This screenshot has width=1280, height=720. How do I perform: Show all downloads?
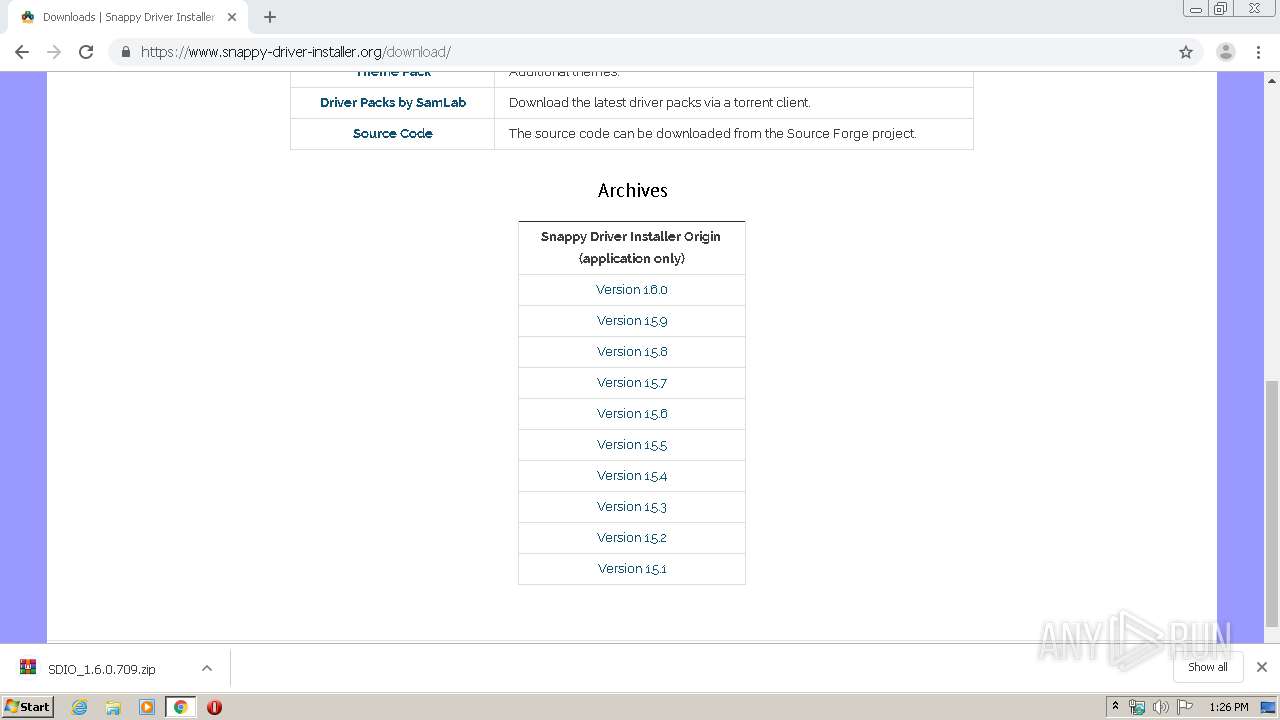(x=1208, y=667)
